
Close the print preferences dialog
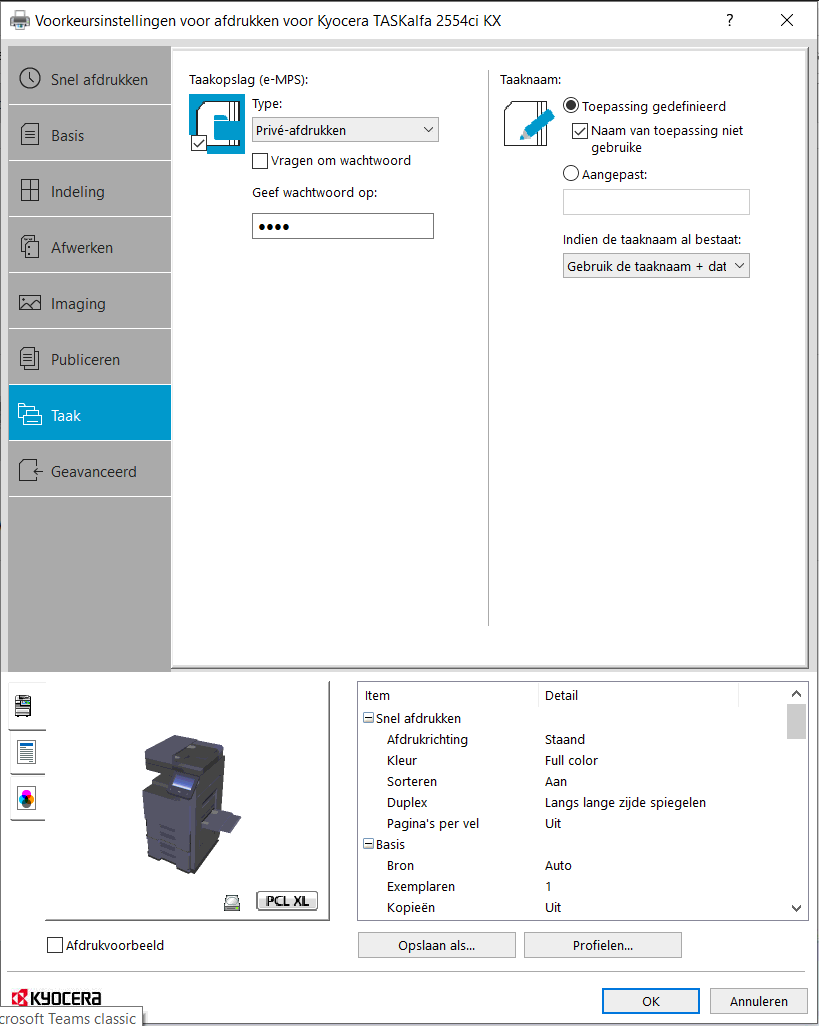pos(787,20)
